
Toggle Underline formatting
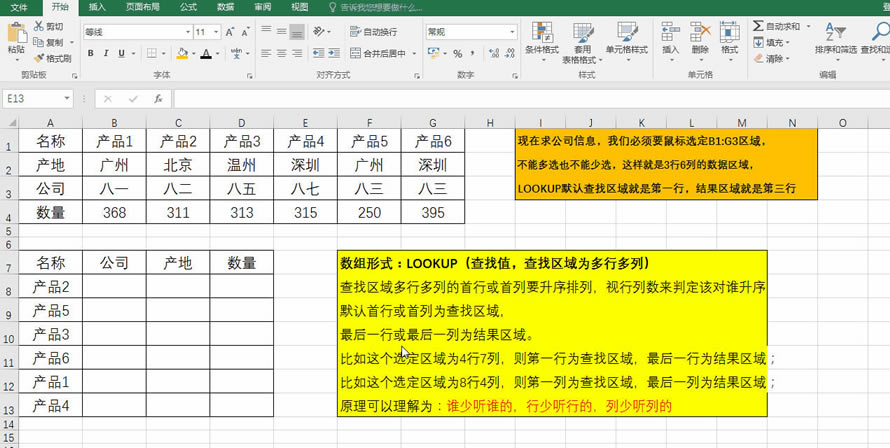coord(121,53)
